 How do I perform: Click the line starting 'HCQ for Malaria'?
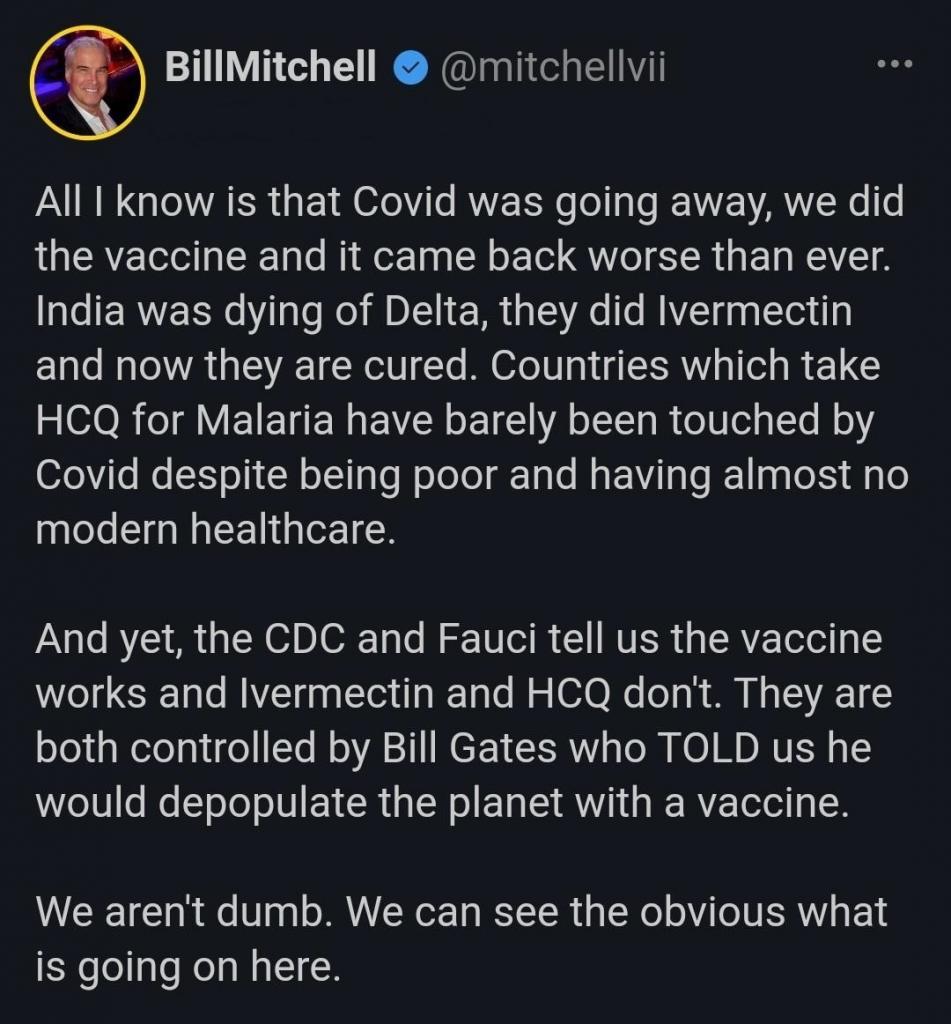455,421
